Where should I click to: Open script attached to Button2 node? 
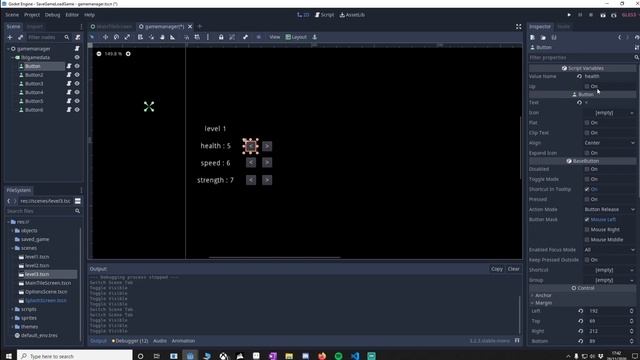pyautogui.click(x=69, y=75)
